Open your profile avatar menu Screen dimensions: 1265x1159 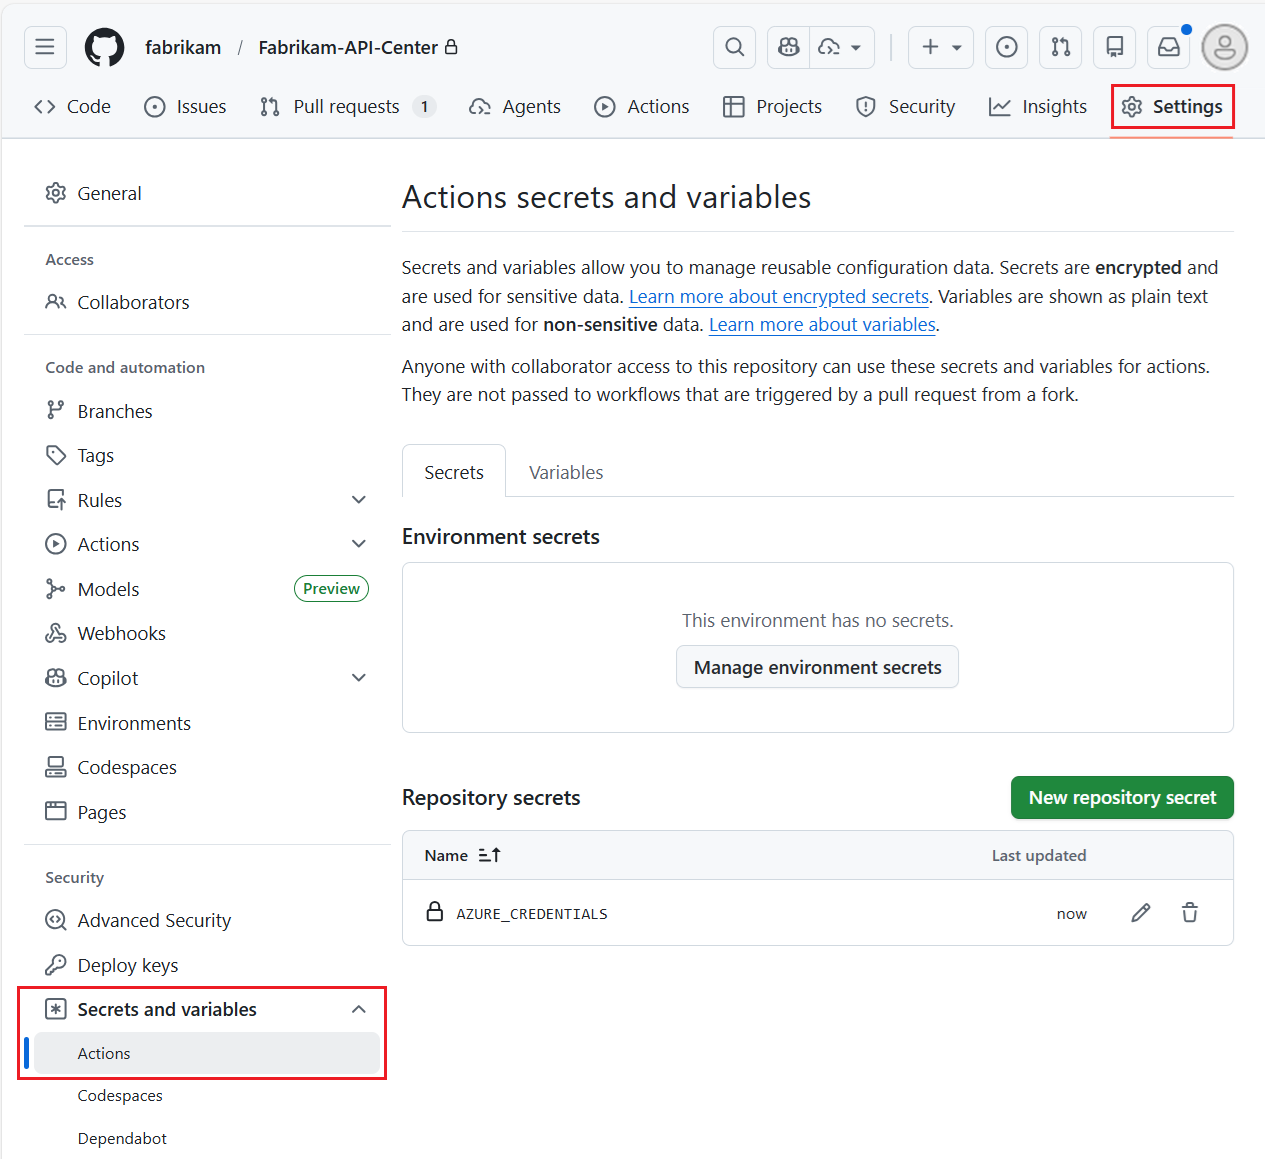point(1224,47)
